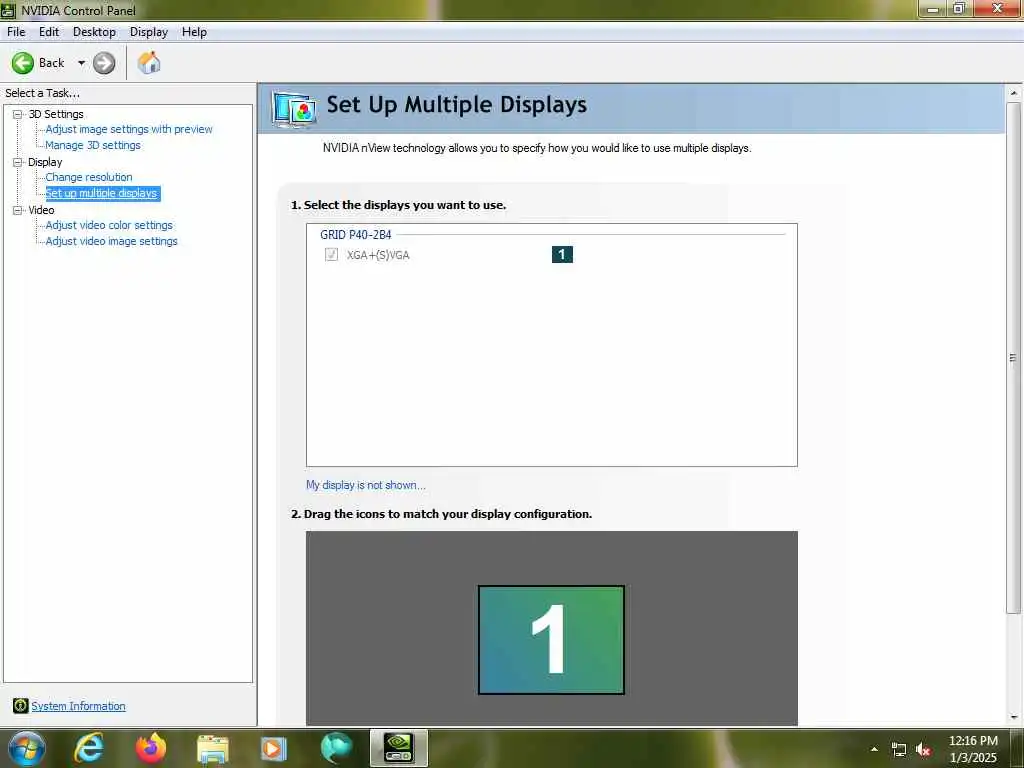Click the muted volume tray icon

point(923,750)
